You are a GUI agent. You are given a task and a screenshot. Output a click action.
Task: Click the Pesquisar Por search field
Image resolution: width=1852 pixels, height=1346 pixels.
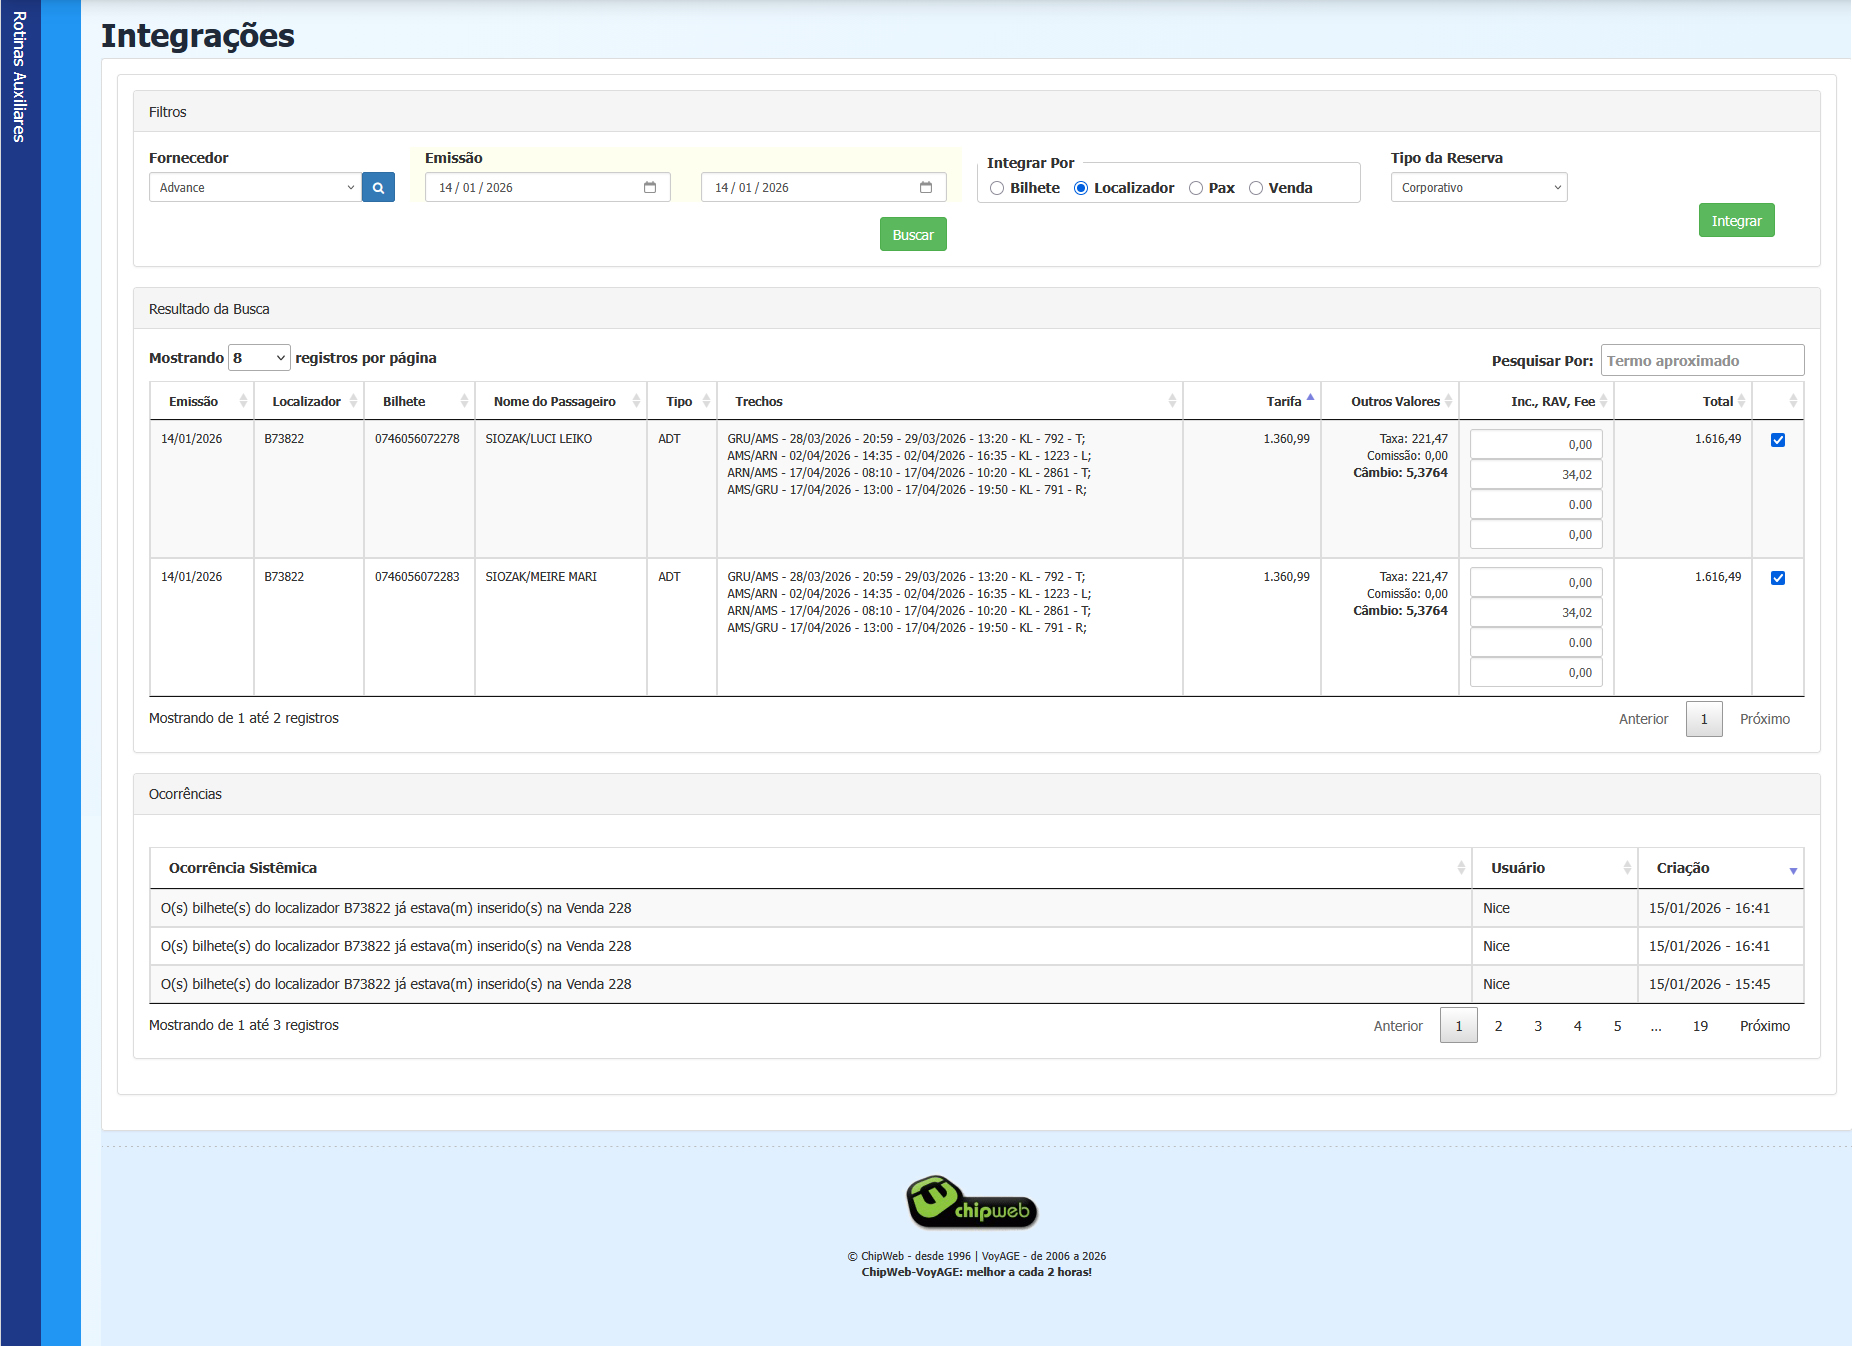tap(1702, 361)
